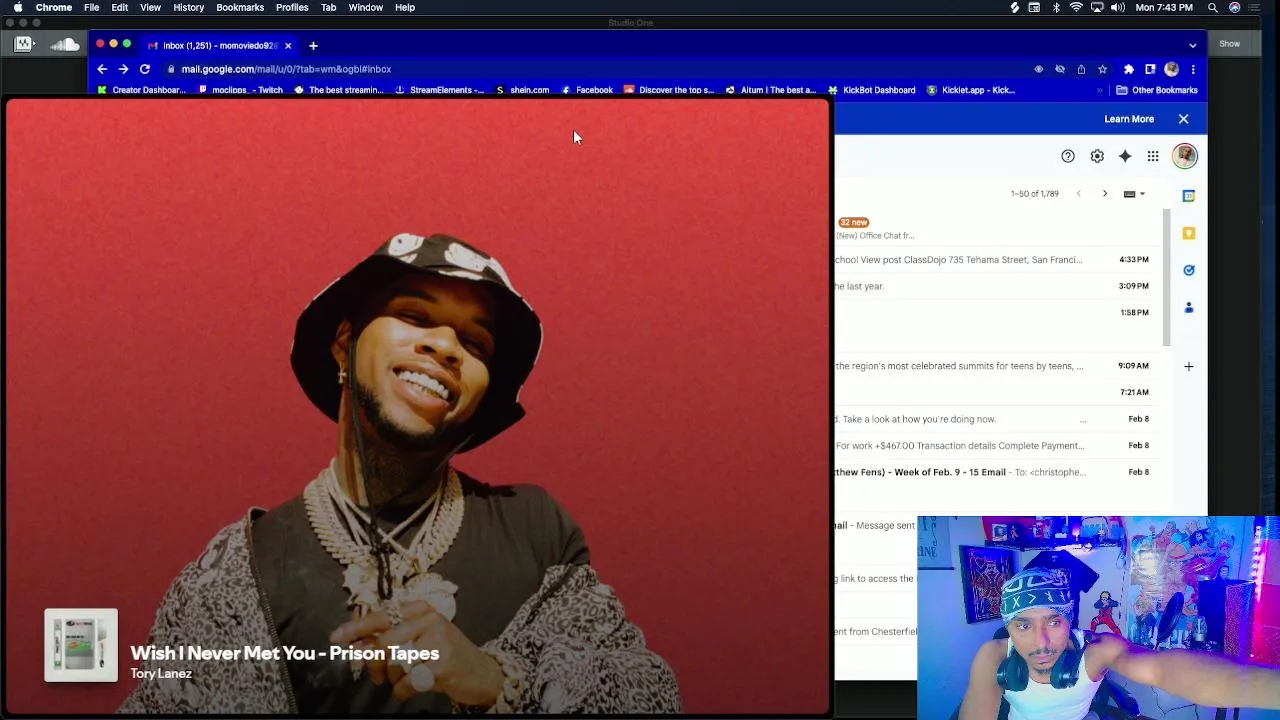Click Chrome back navigation arrow
The height and width of the screenshot is (720, 1280).
pyautogui.click(x=102, y=69)
